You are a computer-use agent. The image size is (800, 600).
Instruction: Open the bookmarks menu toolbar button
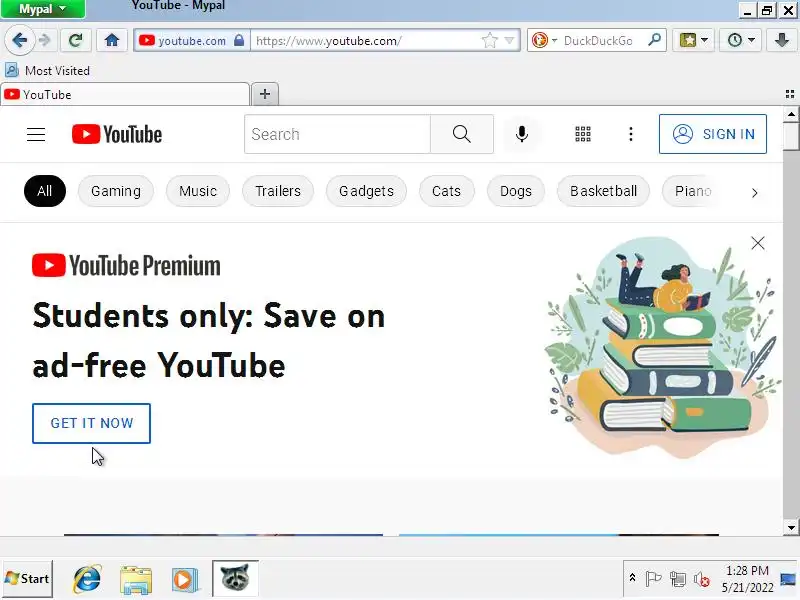pos(693,40)
